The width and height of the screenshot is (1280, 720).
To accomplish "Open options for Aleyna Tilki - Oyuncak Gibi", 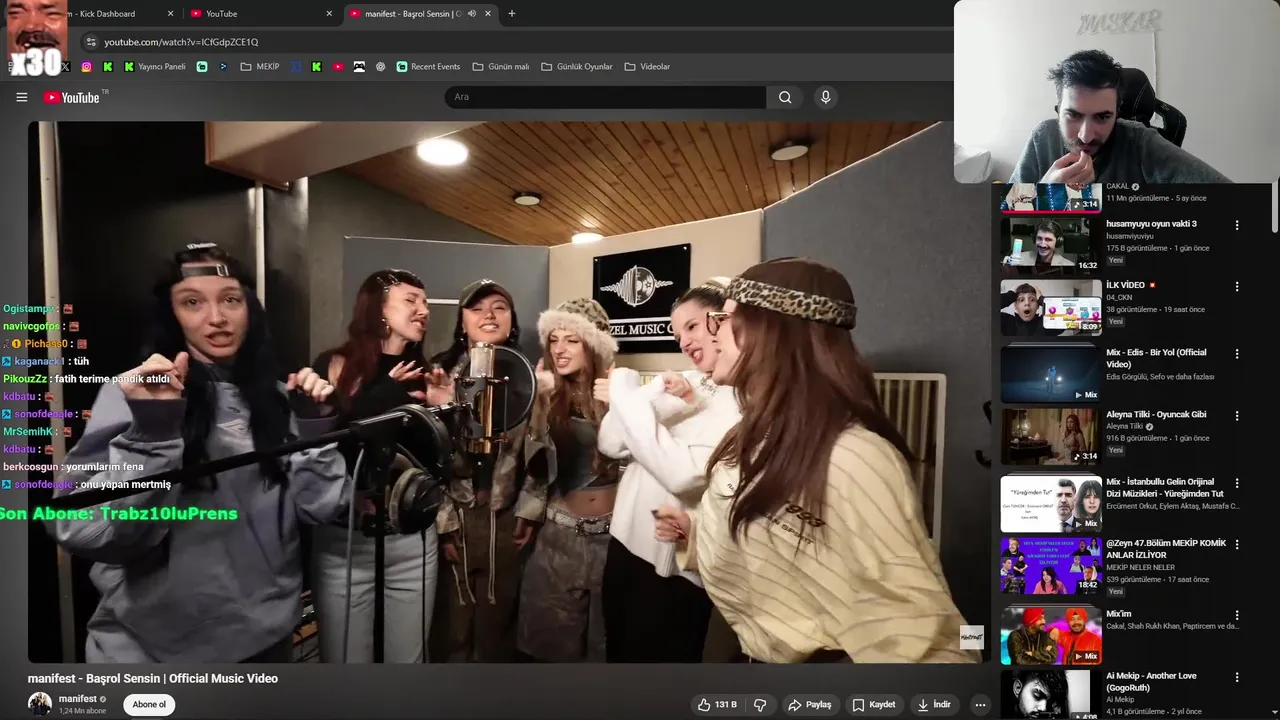I will coord(1237,416).
